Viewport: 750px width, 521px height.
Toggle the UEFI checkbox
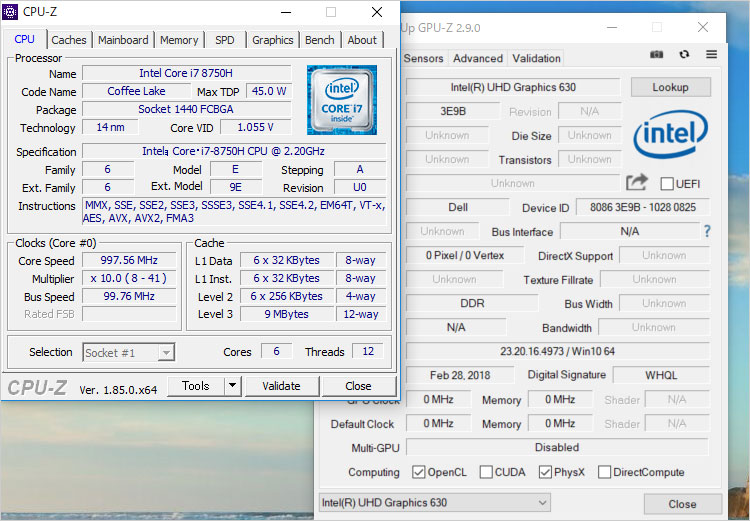(x=667, y=184)
